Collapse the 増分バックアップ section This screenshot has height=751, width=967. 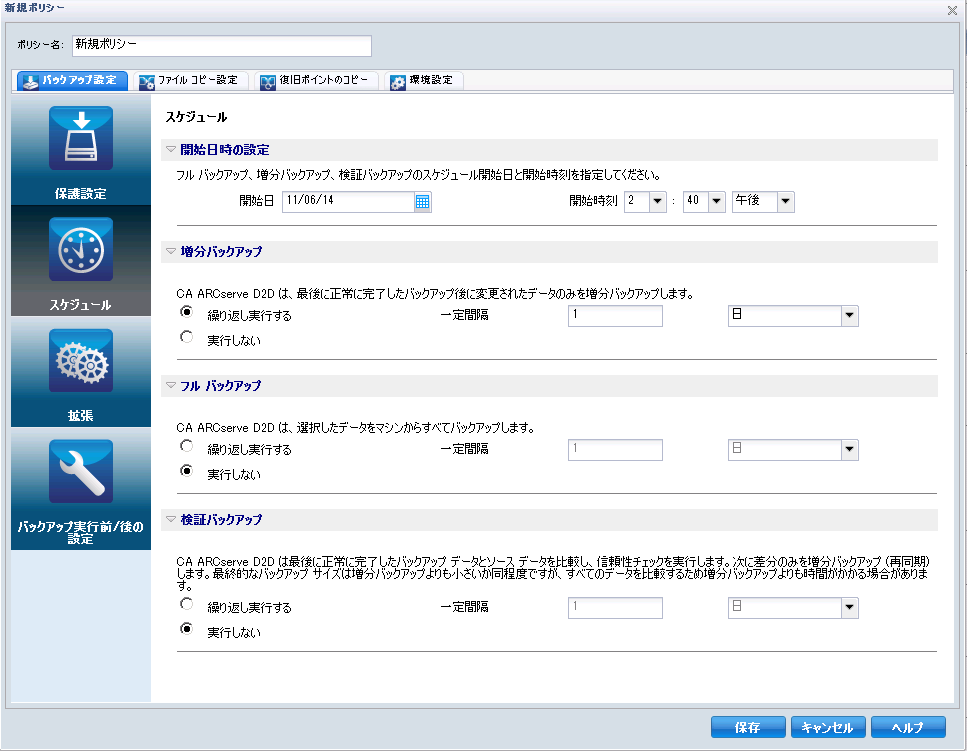[x=171, y=251]
